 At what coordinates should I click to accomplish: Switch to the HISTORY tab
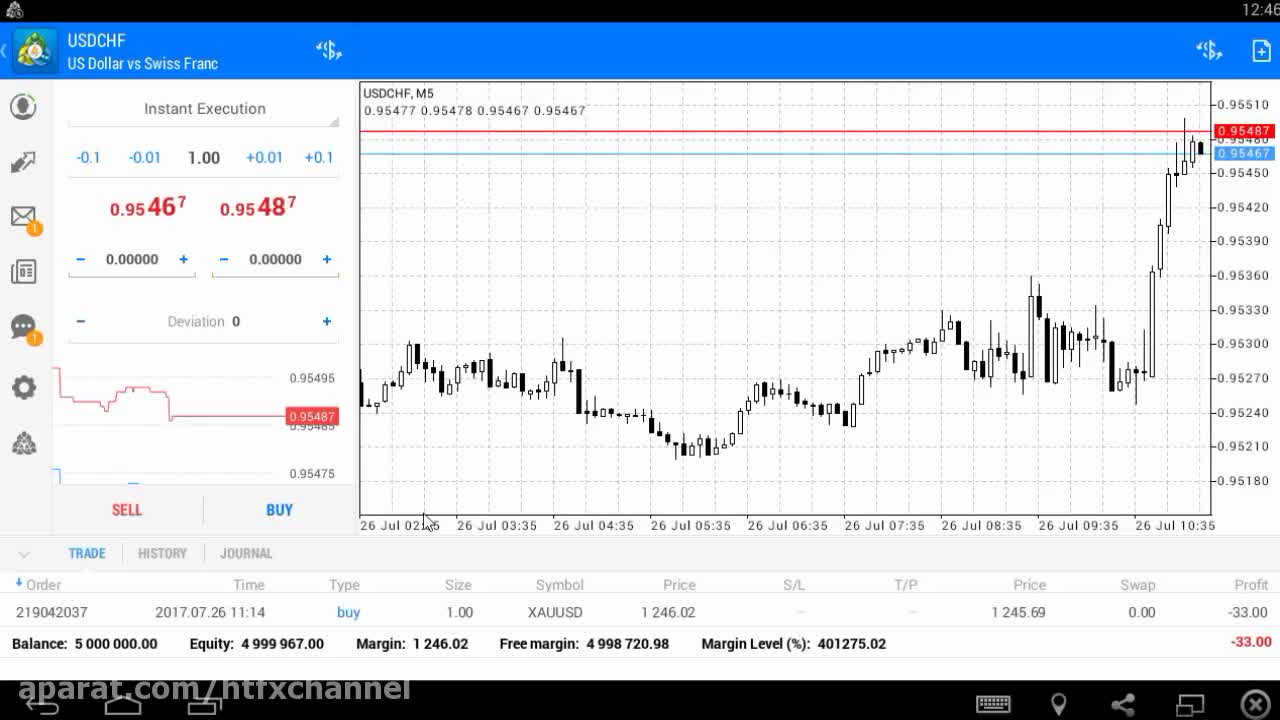(162, 553)
